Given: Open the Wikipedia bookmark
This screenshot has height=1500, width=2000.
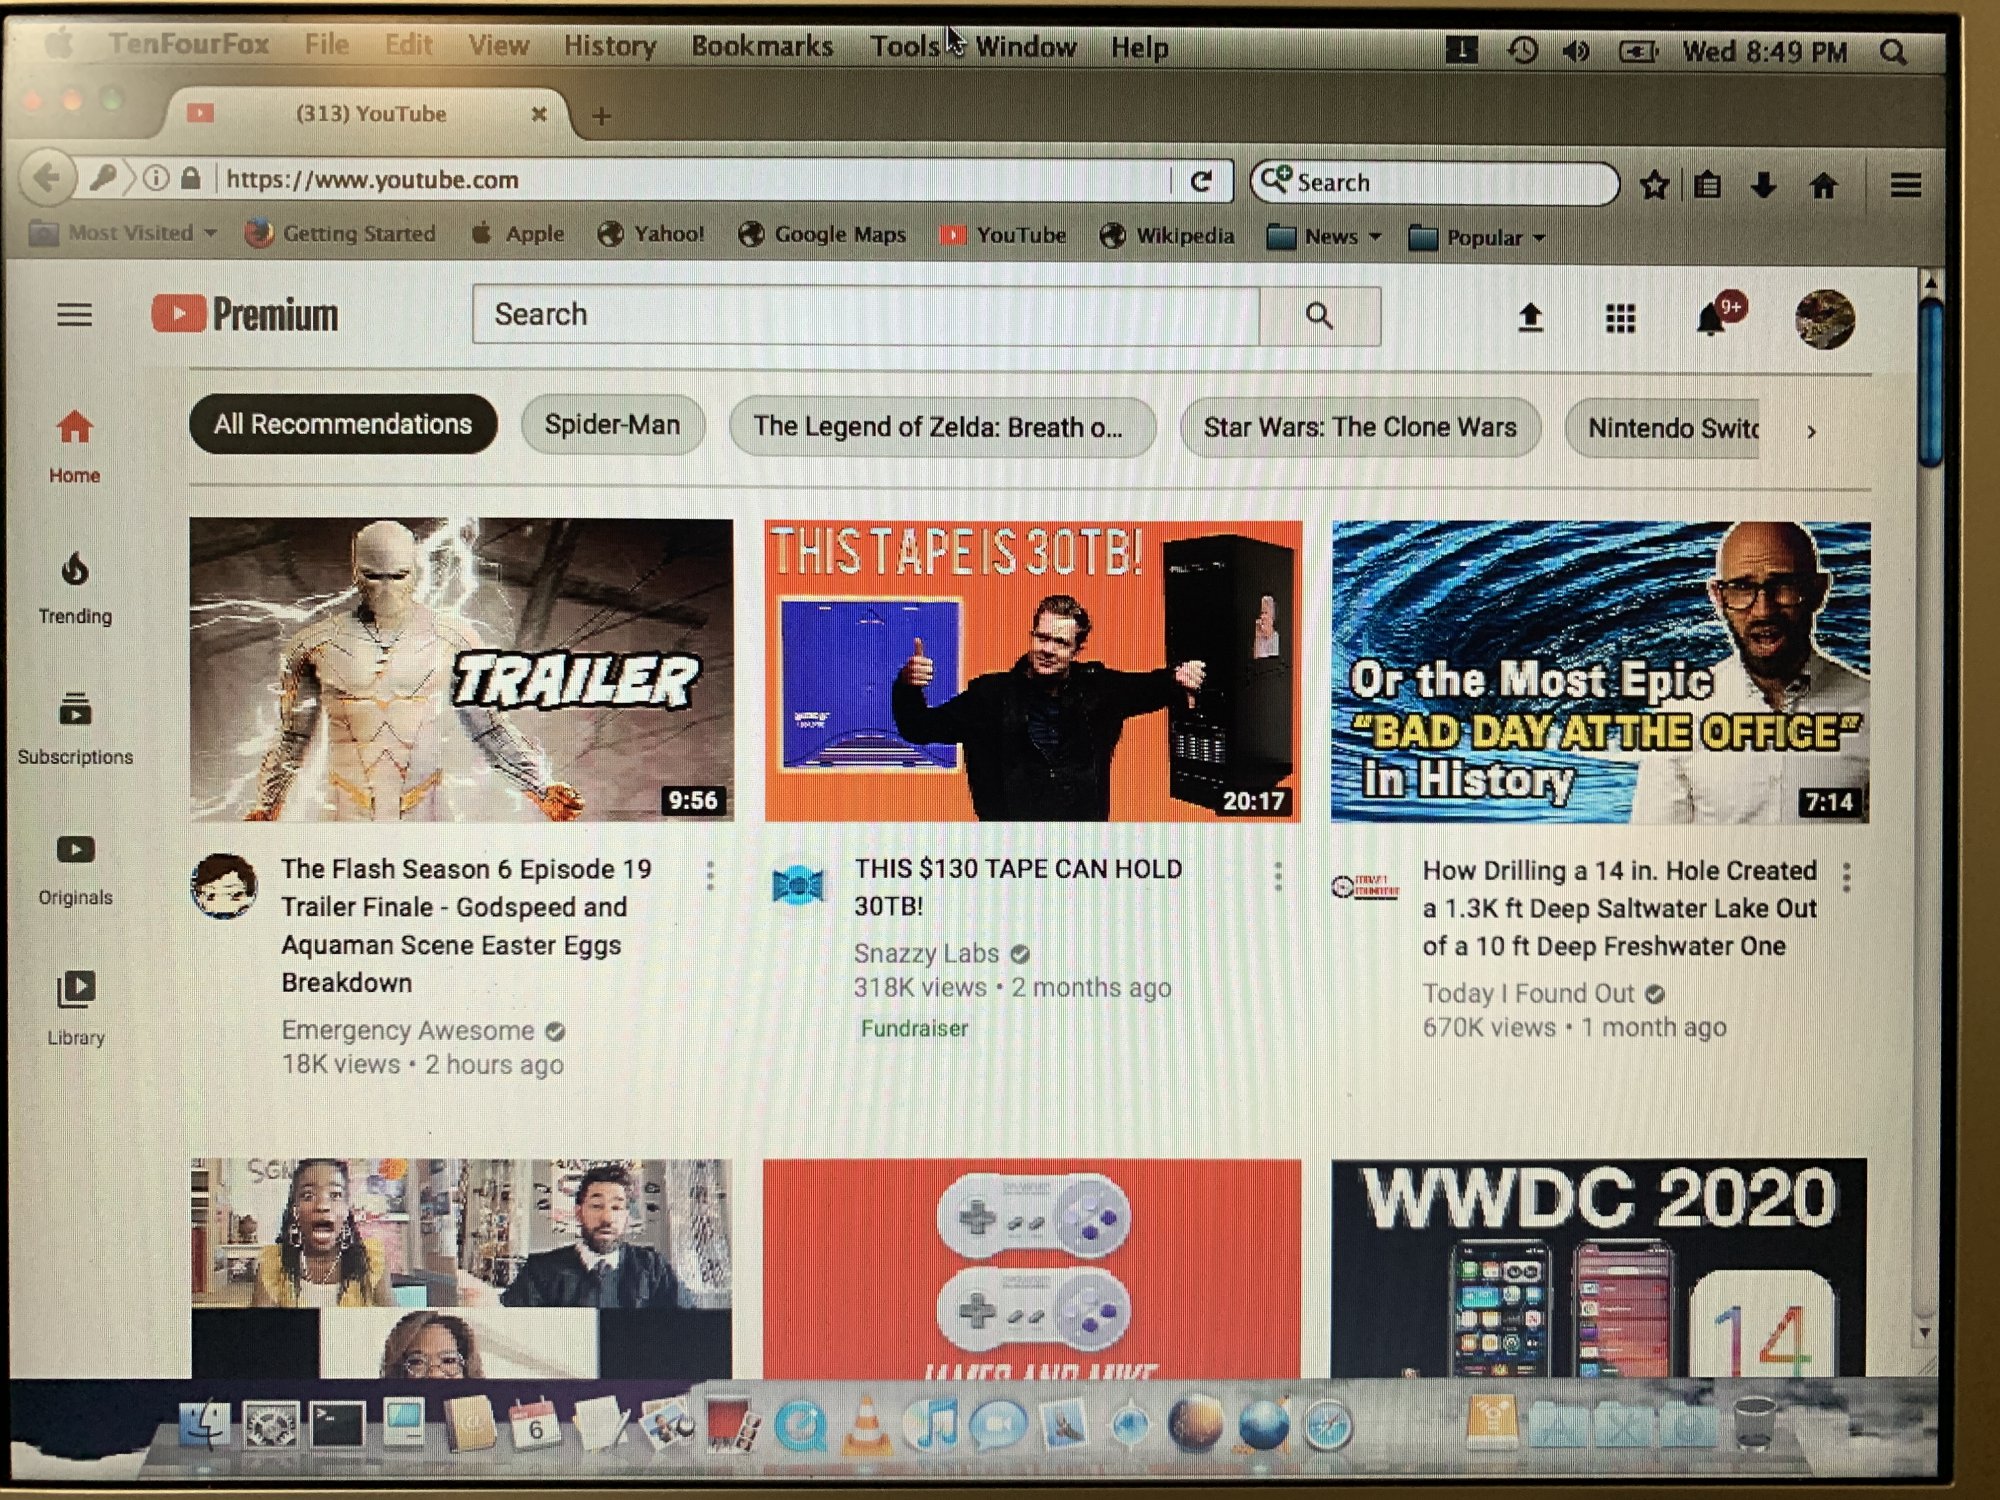Looking at the screenshot, I should [1168, 236].
